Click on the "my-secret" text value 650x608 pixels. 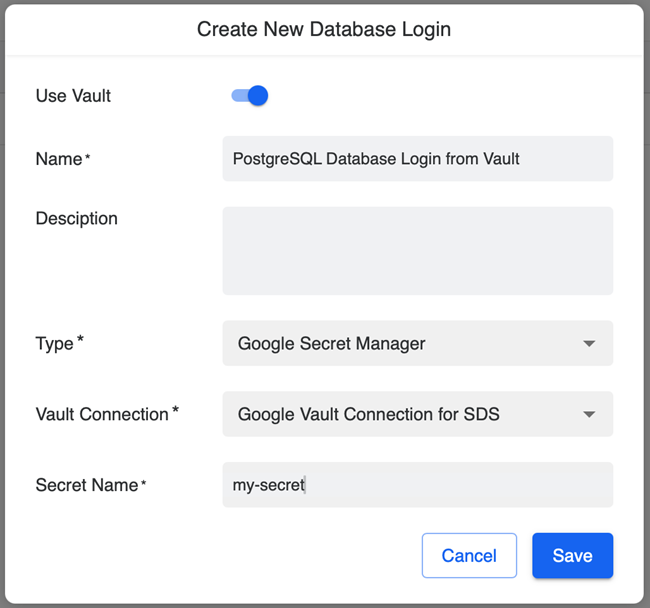tap(268, 485)
